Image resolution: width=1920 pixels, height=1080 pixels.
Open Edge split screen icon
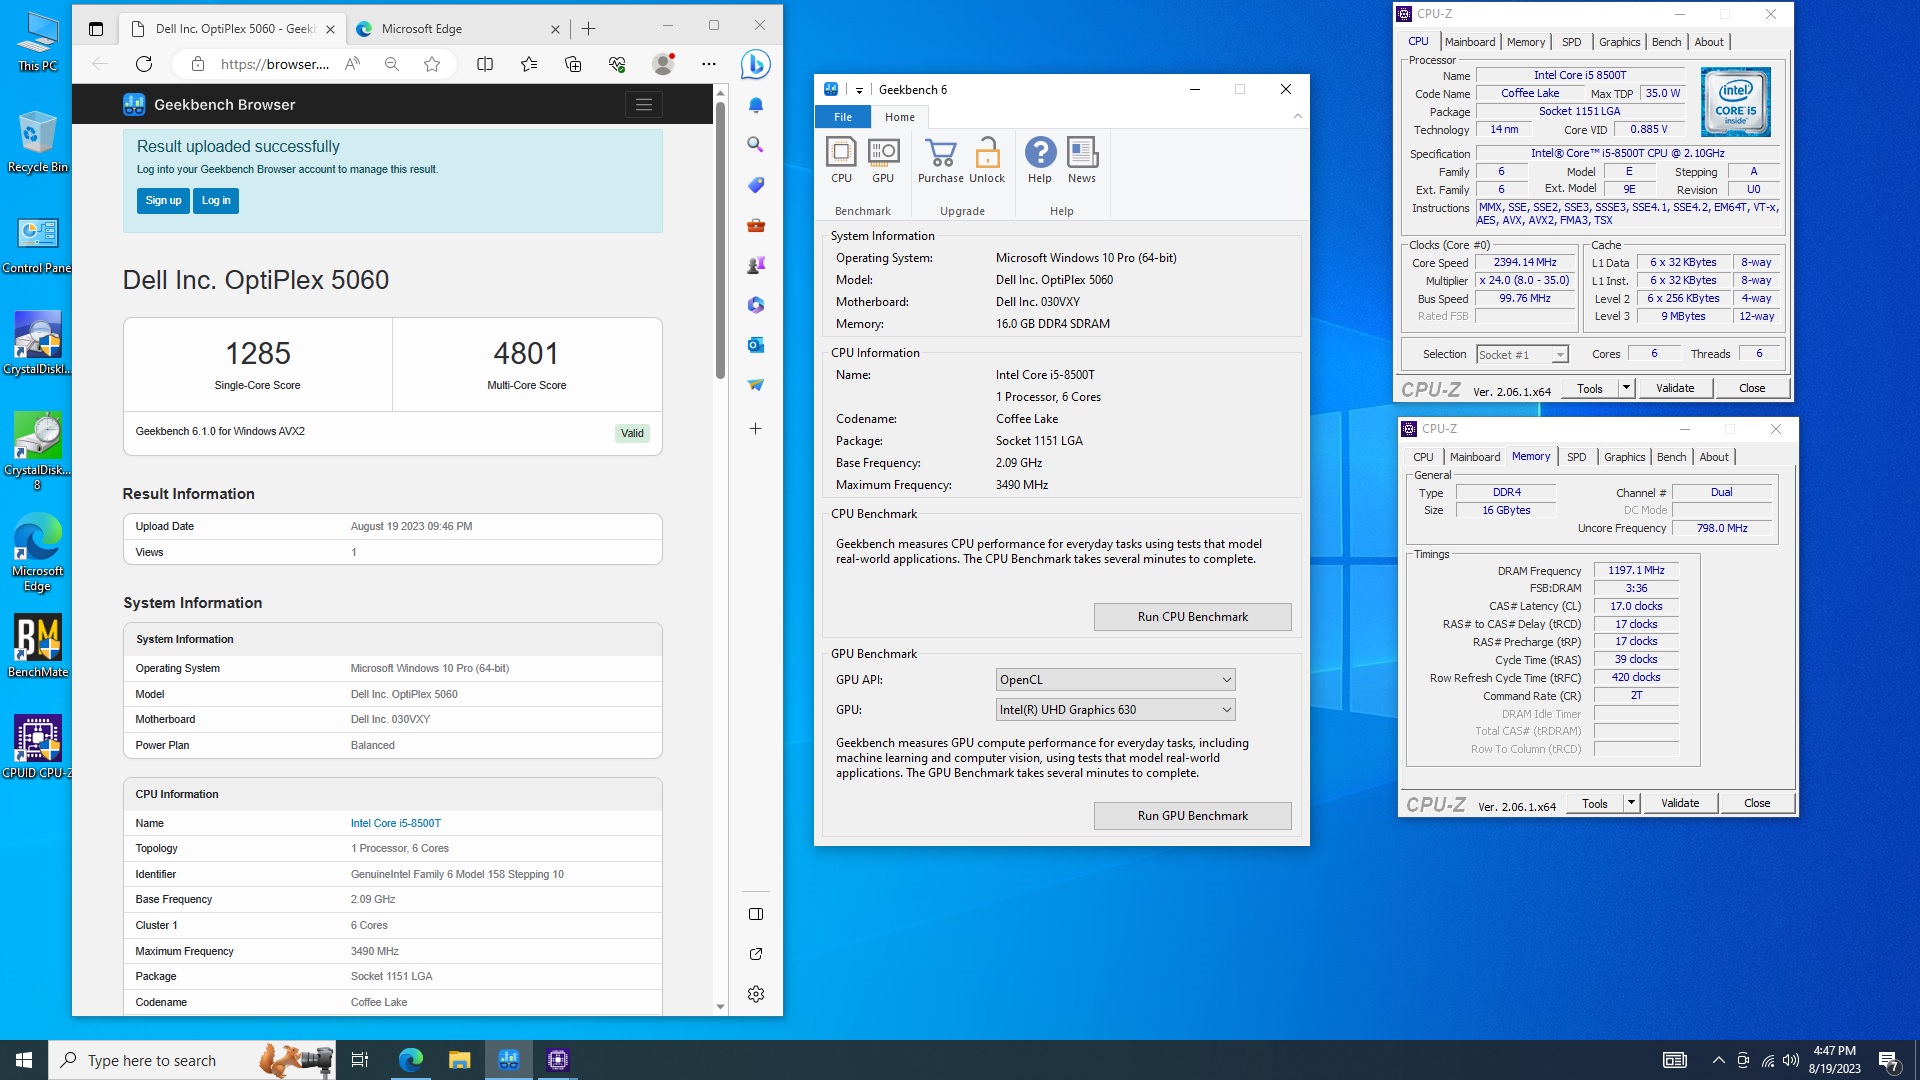[x=485, y=64]
